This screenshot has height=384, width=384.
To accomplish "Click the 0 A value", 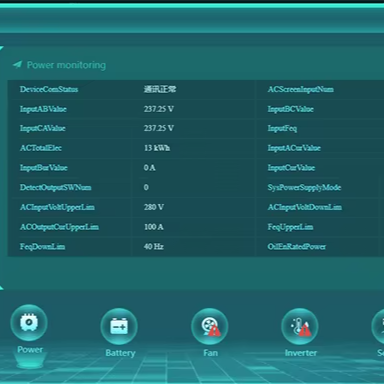I will (x=150, y=168).
